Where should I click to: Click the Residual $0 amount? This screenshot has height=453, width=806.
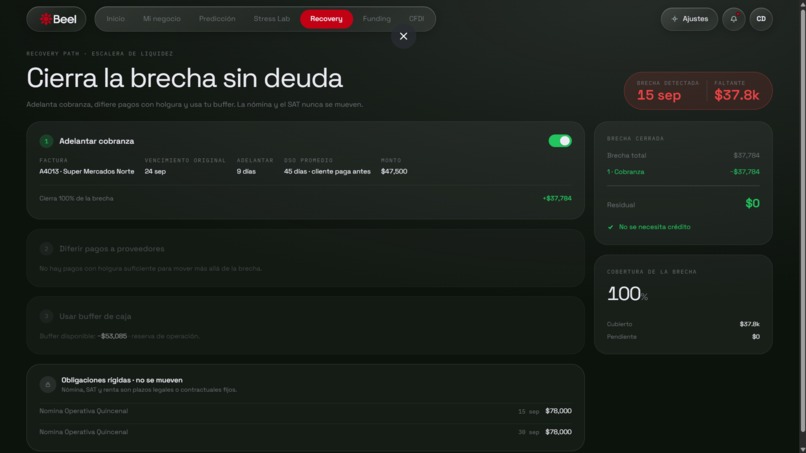753,204
